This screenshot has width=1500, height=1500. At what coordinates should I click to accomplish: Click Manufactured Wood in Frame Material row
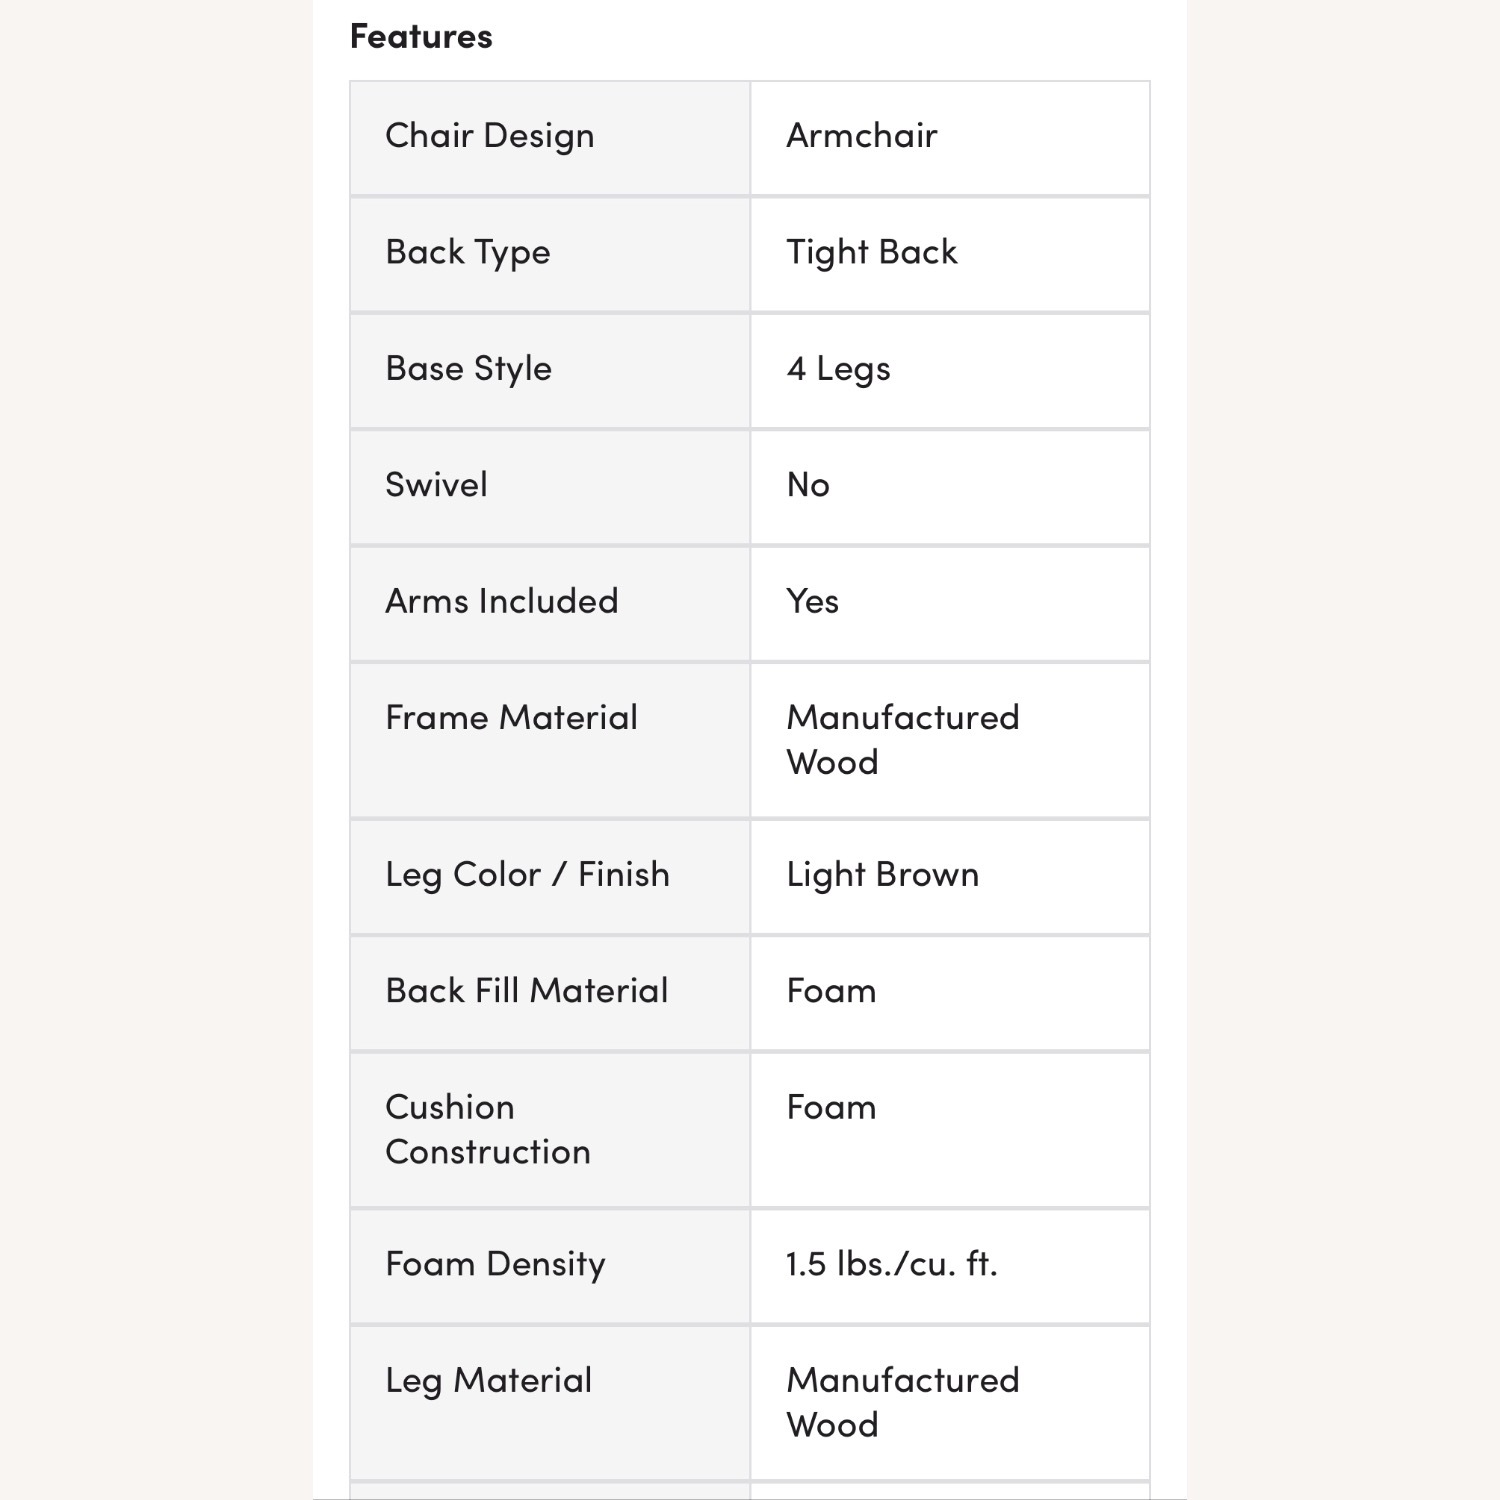click(903, 740)
